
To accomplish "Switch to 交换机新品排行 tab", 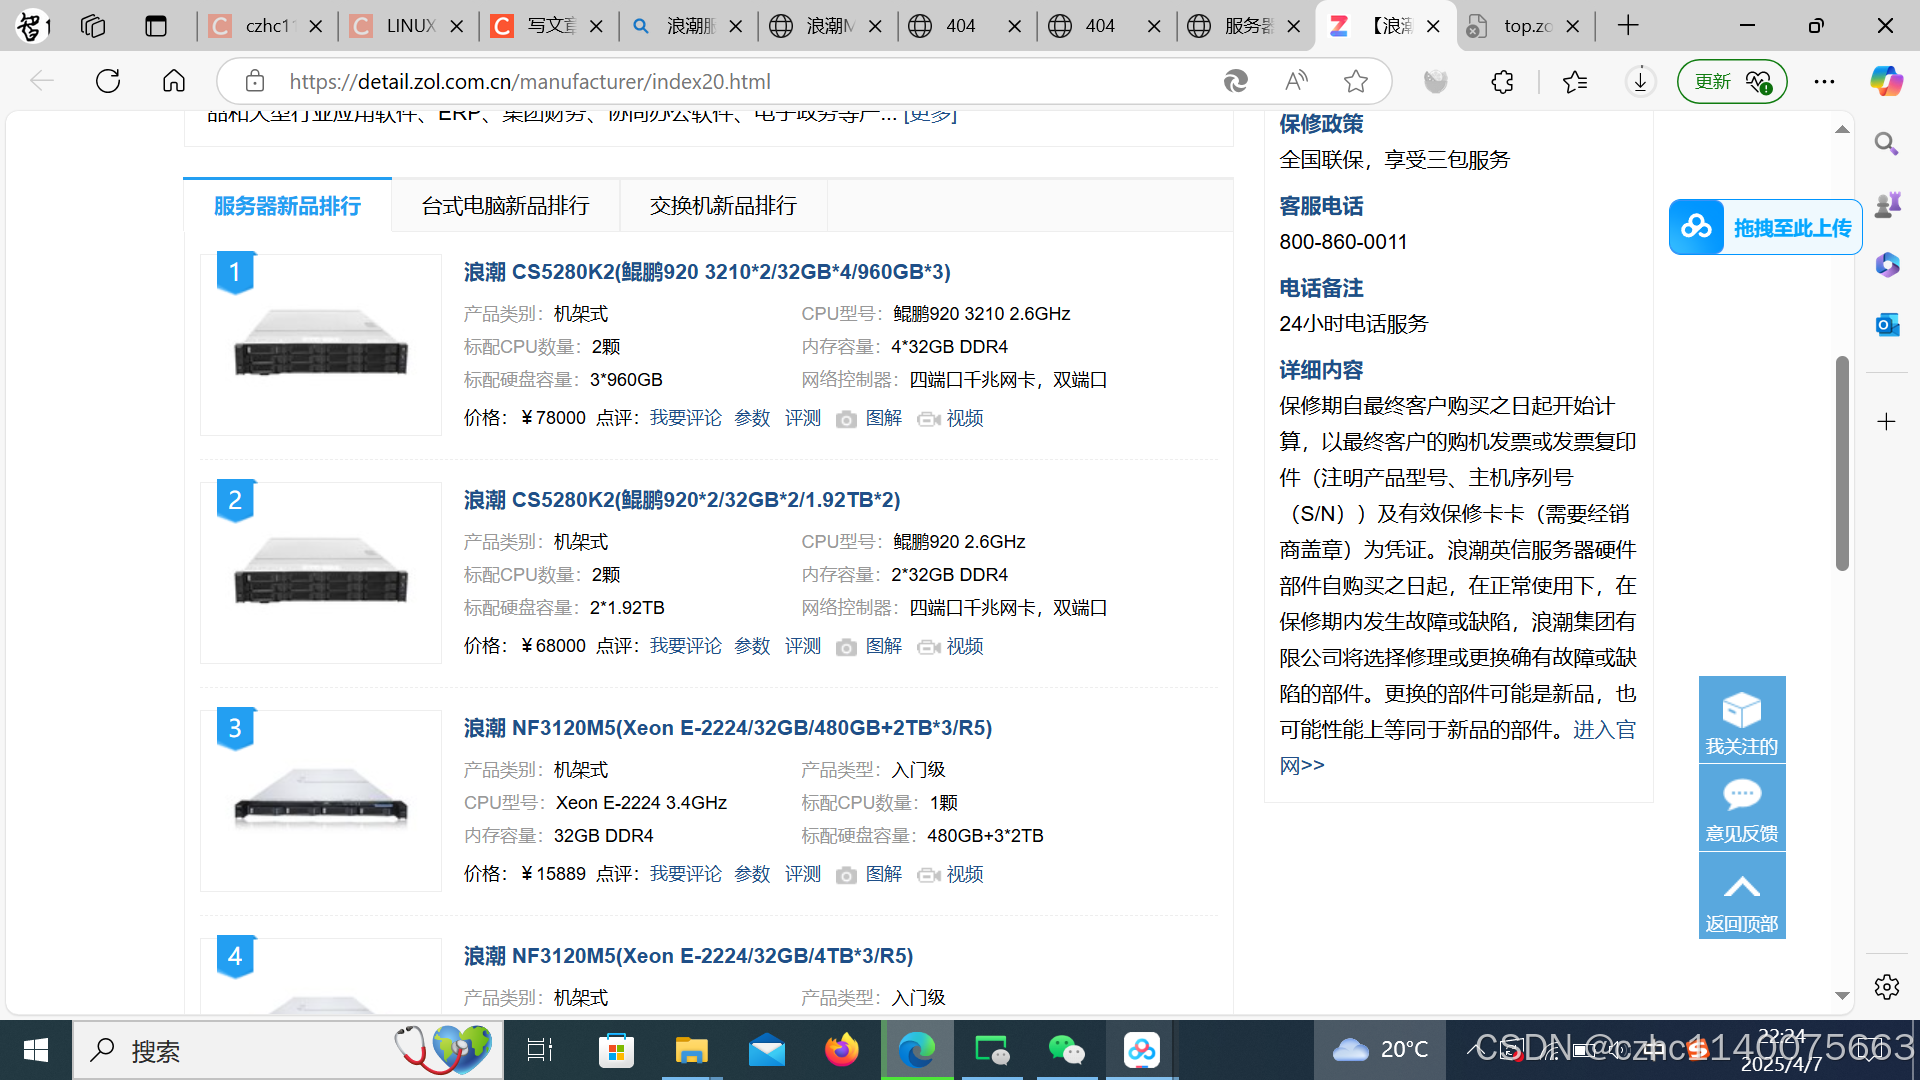I will point(723,206).
